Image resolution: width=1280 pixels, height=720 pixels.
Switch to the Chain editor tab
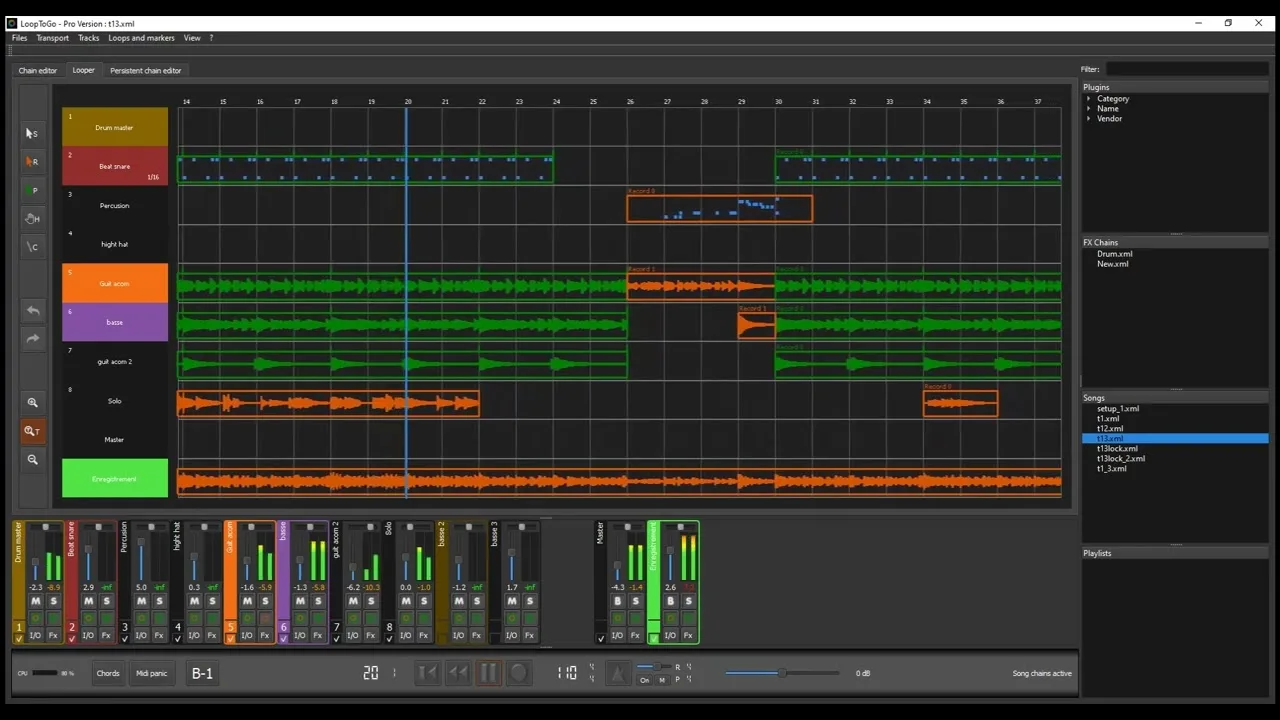click(x=38, y=71)
